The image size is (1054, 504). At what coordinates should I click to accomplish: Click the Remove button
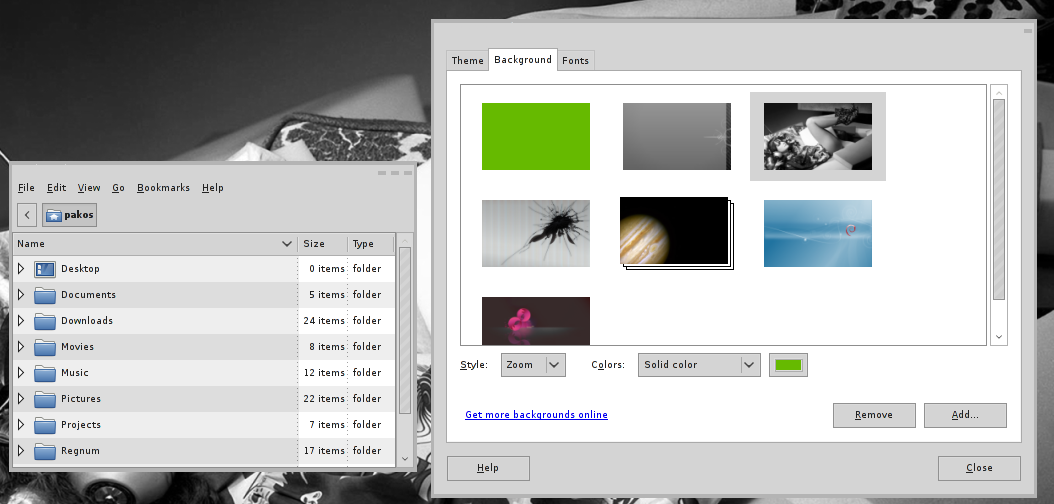(x=874, y=415)
